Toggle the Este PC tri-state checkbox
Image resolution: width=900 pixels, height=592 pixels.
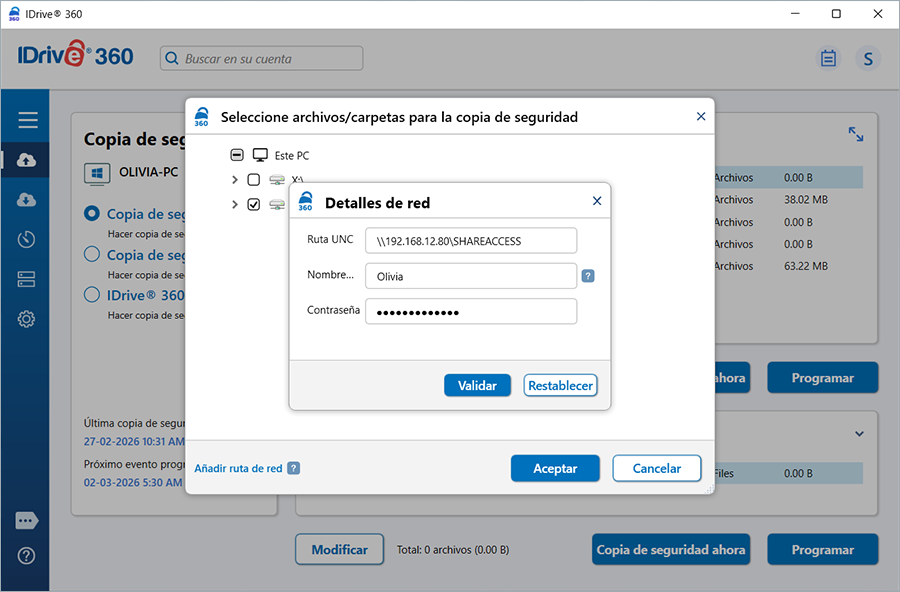236,155
